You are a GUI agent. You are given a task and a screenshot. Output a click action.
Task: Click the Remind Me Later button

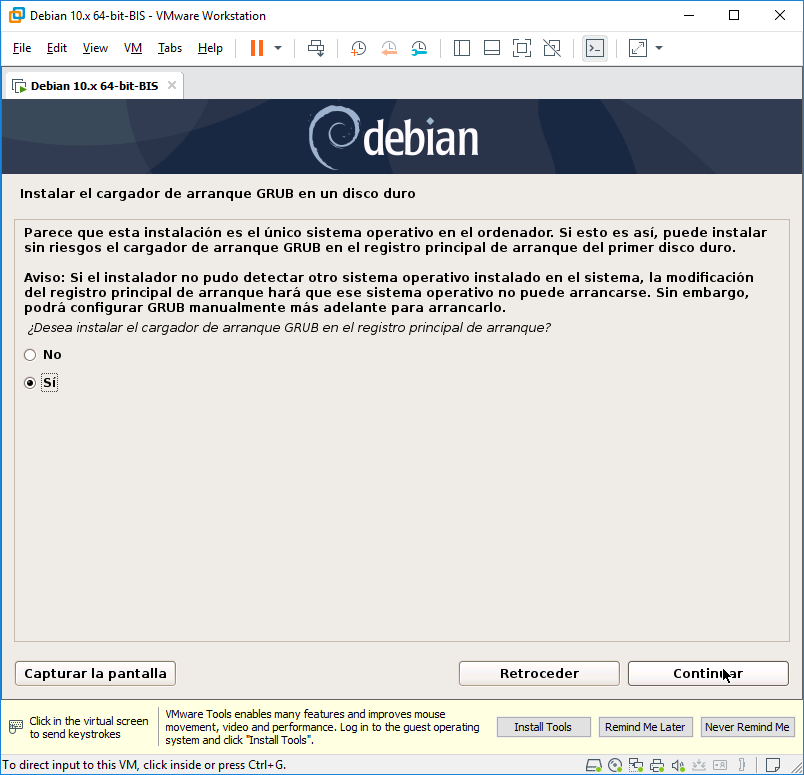[645, 727]
